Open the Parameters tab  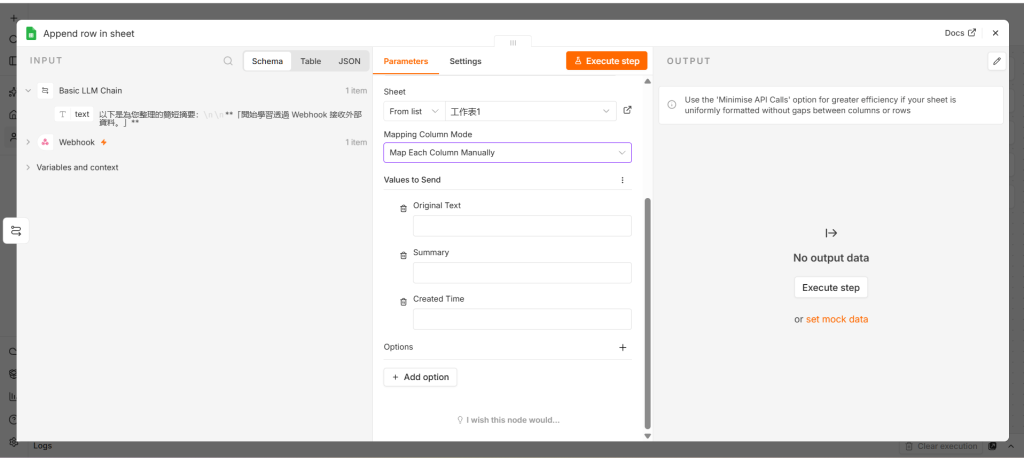pyautogui.click(x=406, y=61)
